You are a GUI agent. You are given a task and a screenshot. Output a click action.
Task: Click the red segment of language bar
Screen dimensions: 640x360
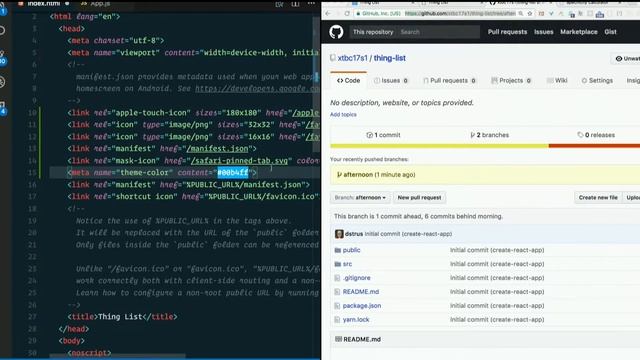594,146
